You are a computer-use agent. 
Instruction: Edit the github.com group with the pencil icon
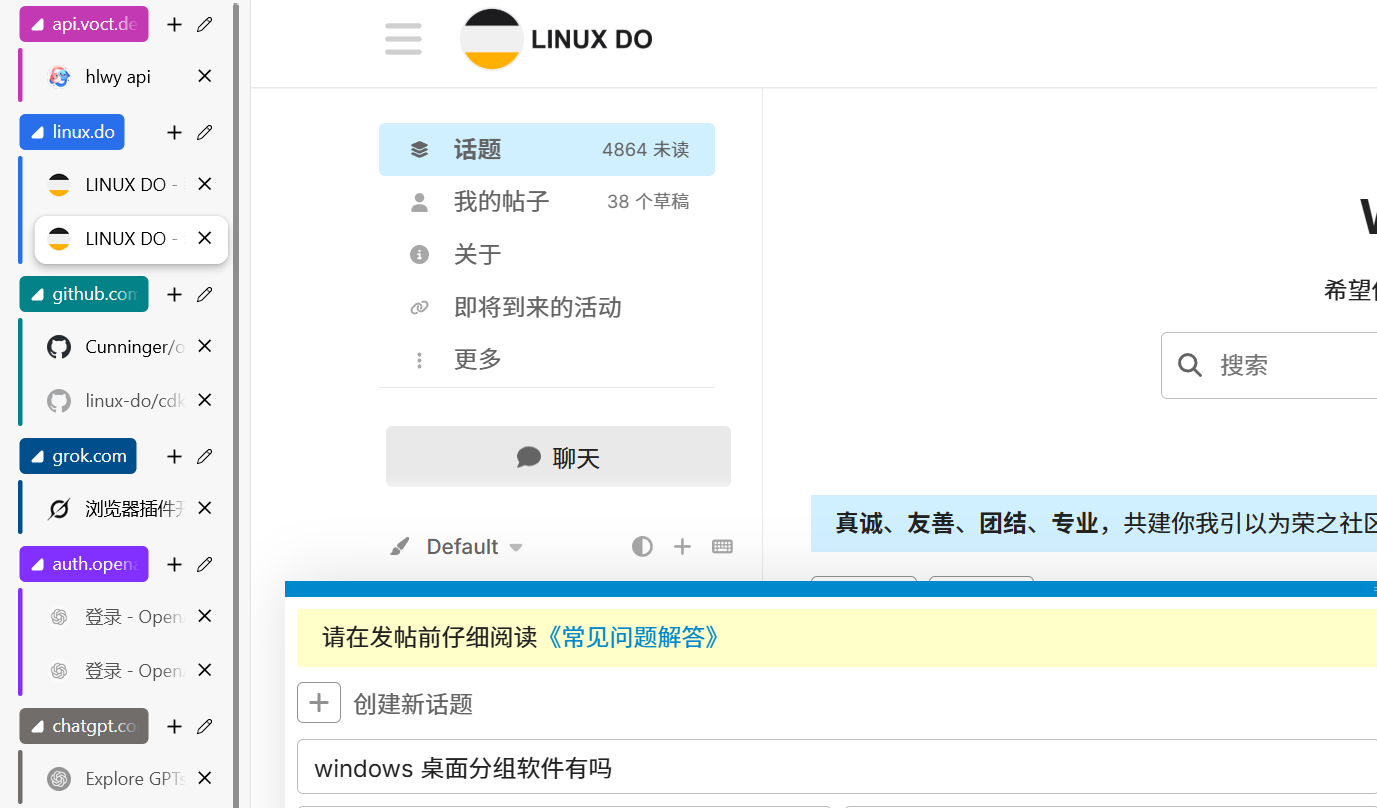(205, 294)
